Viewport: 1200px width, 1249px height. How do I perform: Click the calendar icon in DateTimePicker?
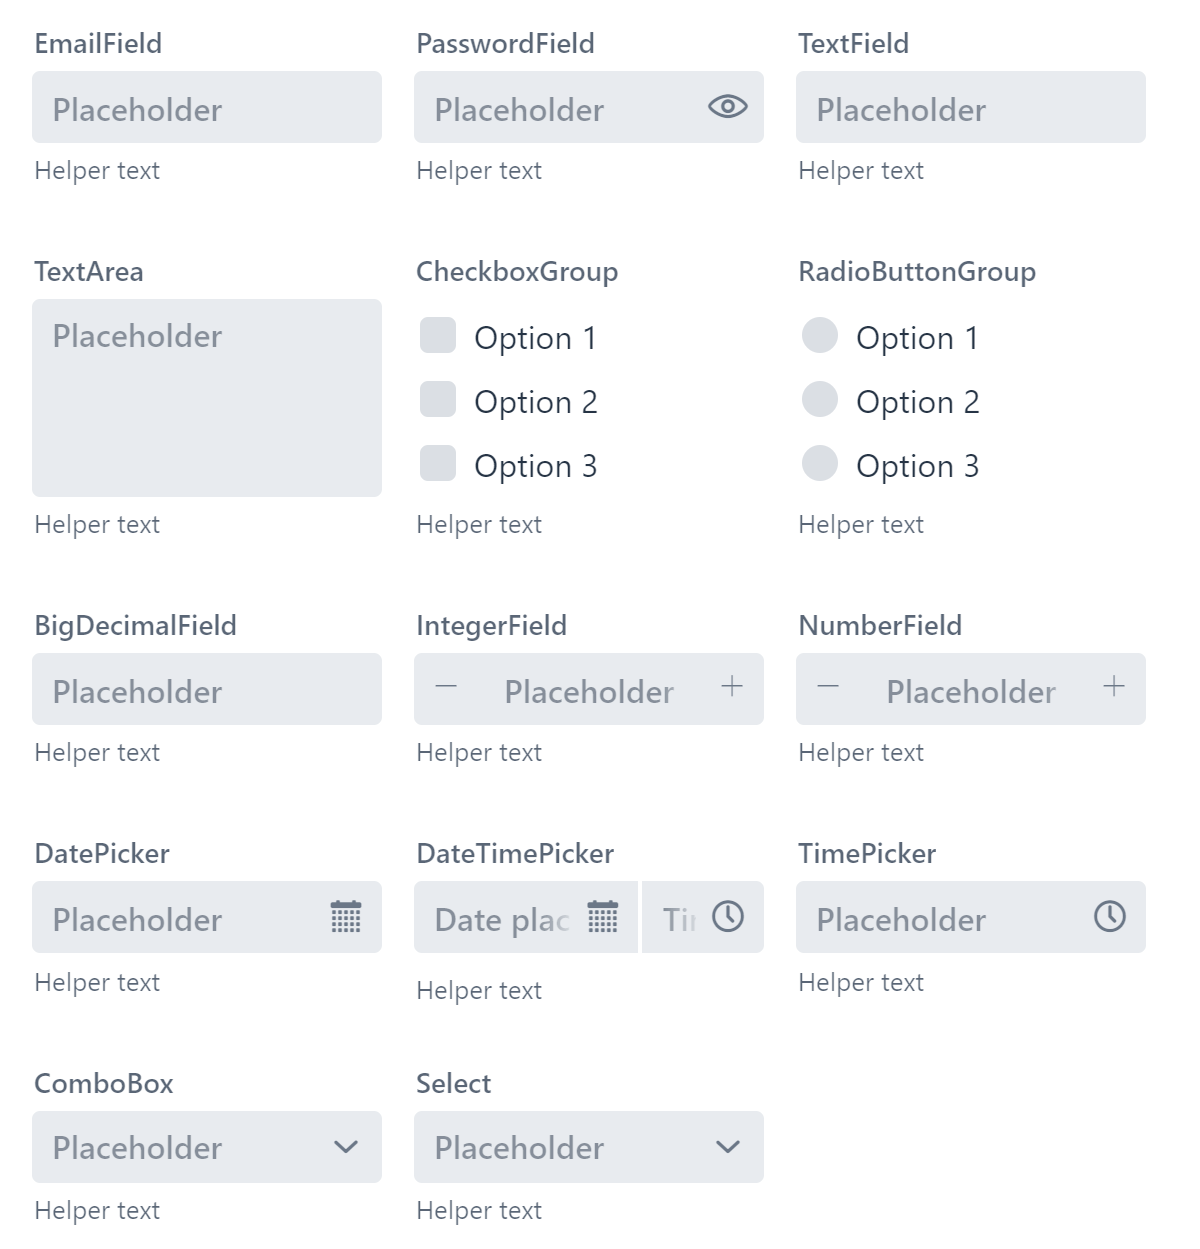click(603, 917)
